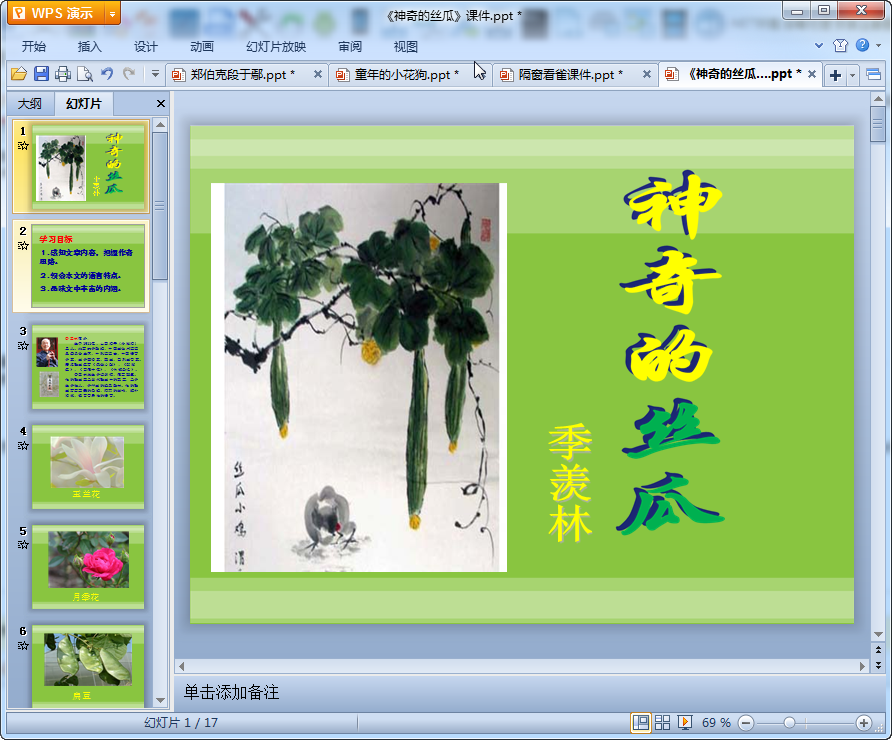Save the presentation with the floppy disk icon

click(x=41, y=73)
